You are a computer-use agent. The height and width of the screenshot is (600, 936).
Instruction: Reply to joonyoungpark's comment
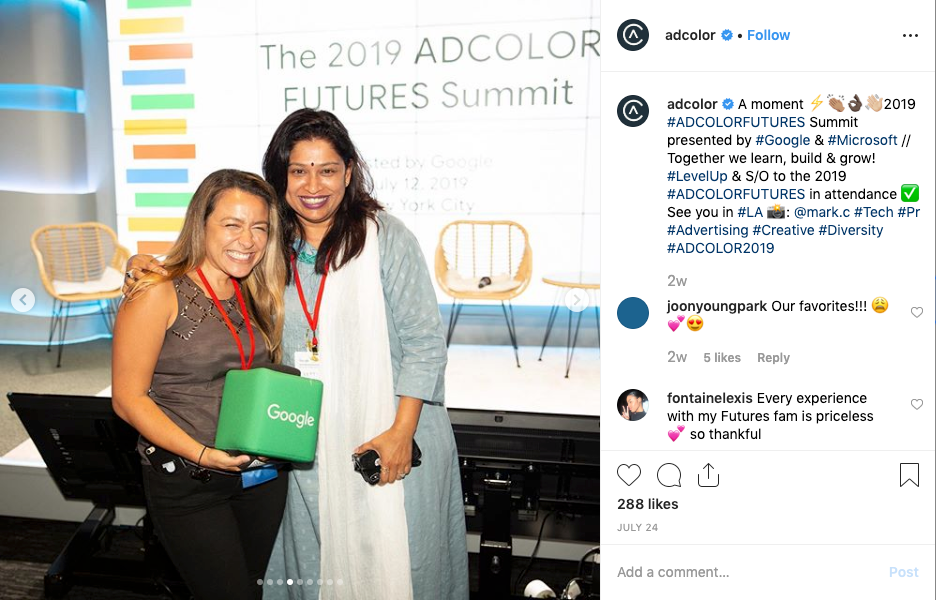(773, 358)
